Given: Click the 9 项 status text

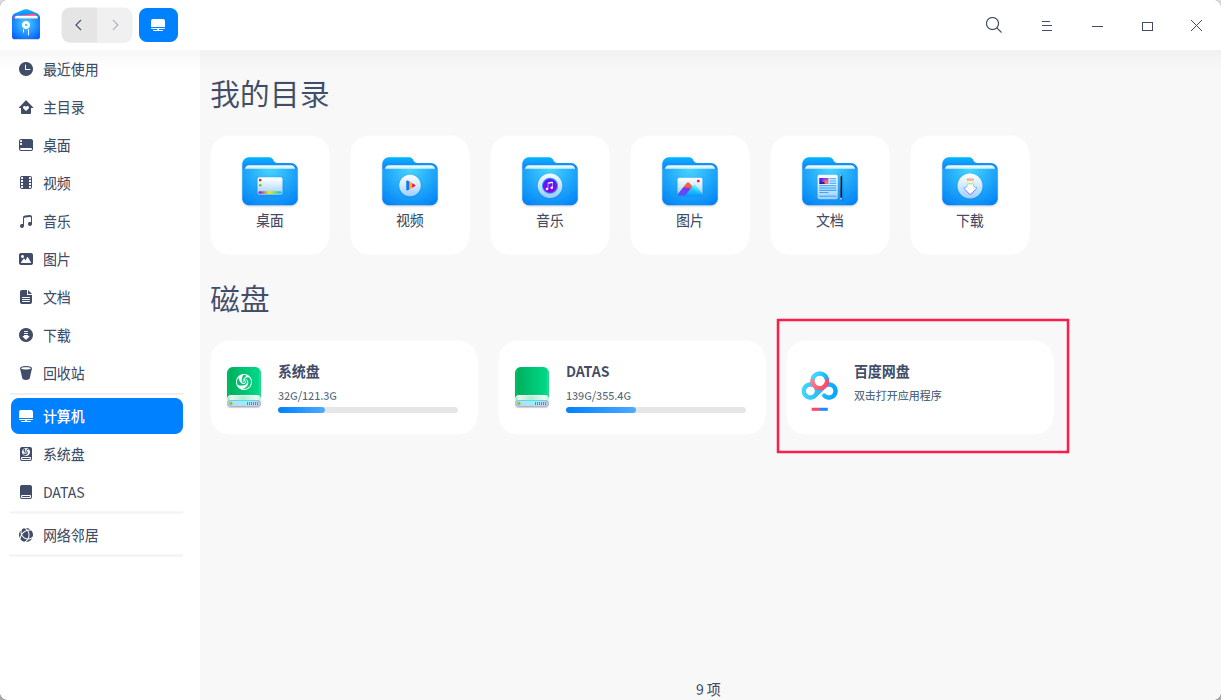Looking at the screenshot, I should click(x=708, y=689).
